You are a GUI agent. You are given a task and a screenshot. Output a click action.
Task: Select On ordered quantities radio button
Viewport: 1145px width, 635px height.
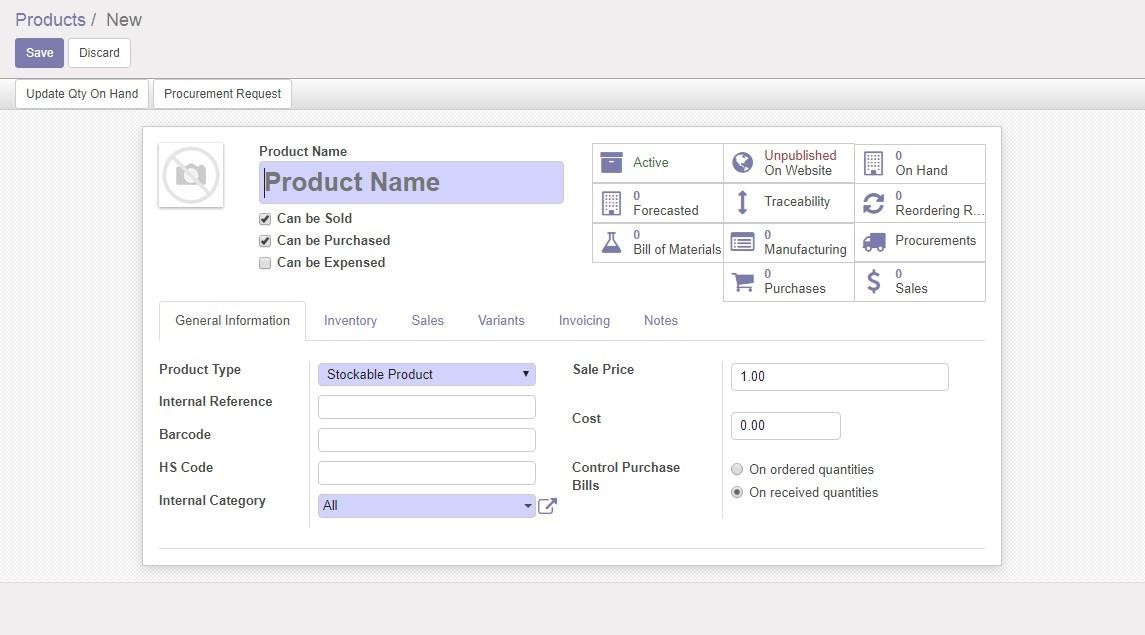(737, 468)
